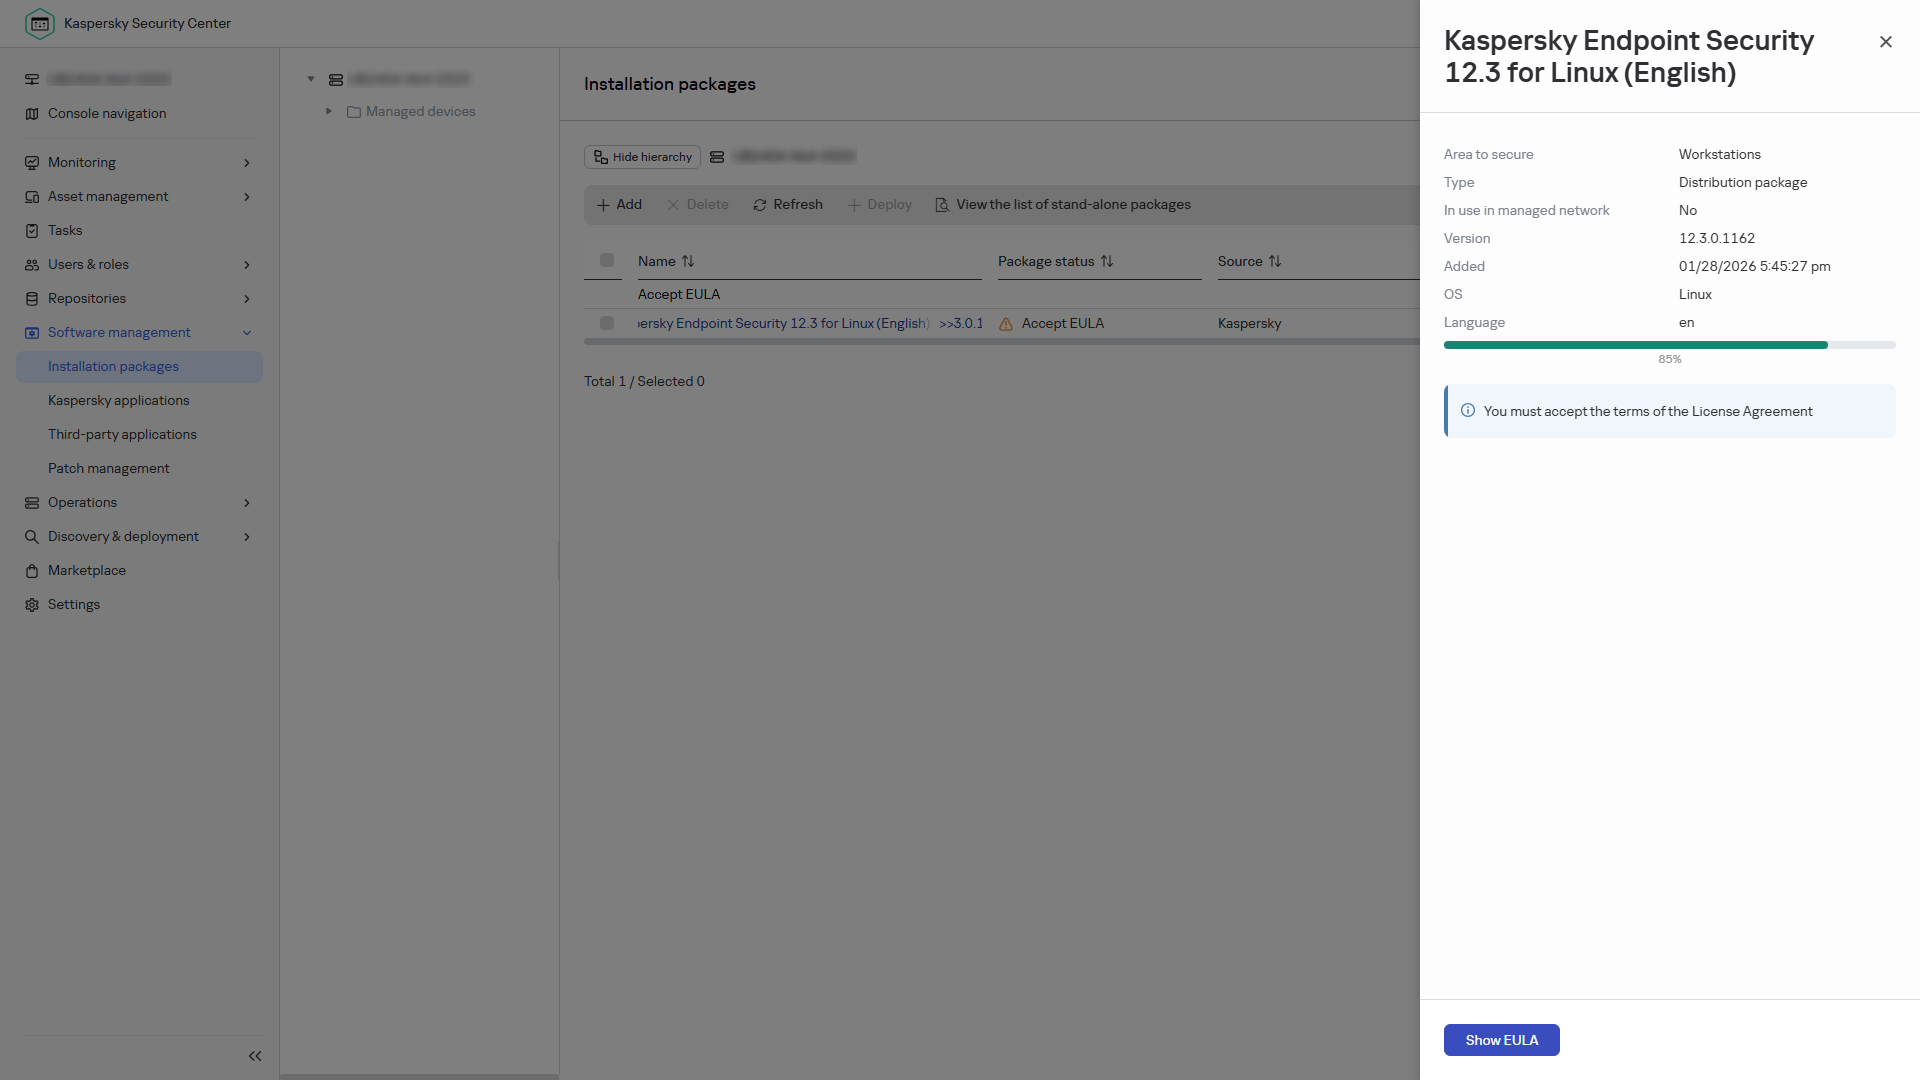Screen dimensions: 1920x1080
Task: Click the Users & roles icon
Action: 32,264
